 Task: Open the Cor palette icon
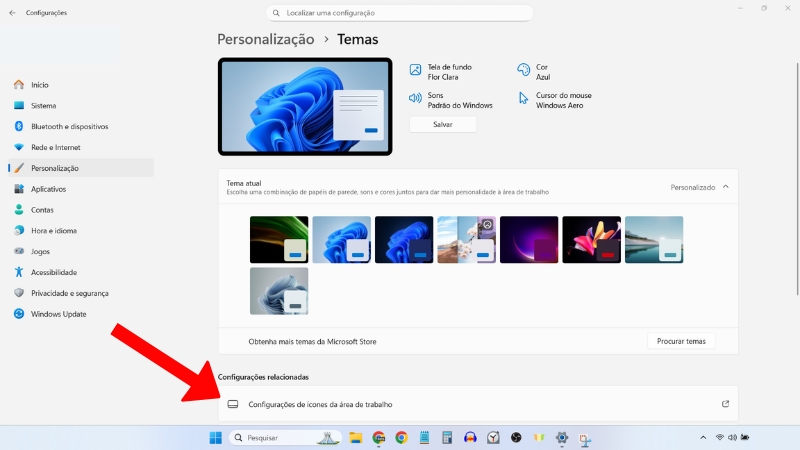(x=523, y=70)
